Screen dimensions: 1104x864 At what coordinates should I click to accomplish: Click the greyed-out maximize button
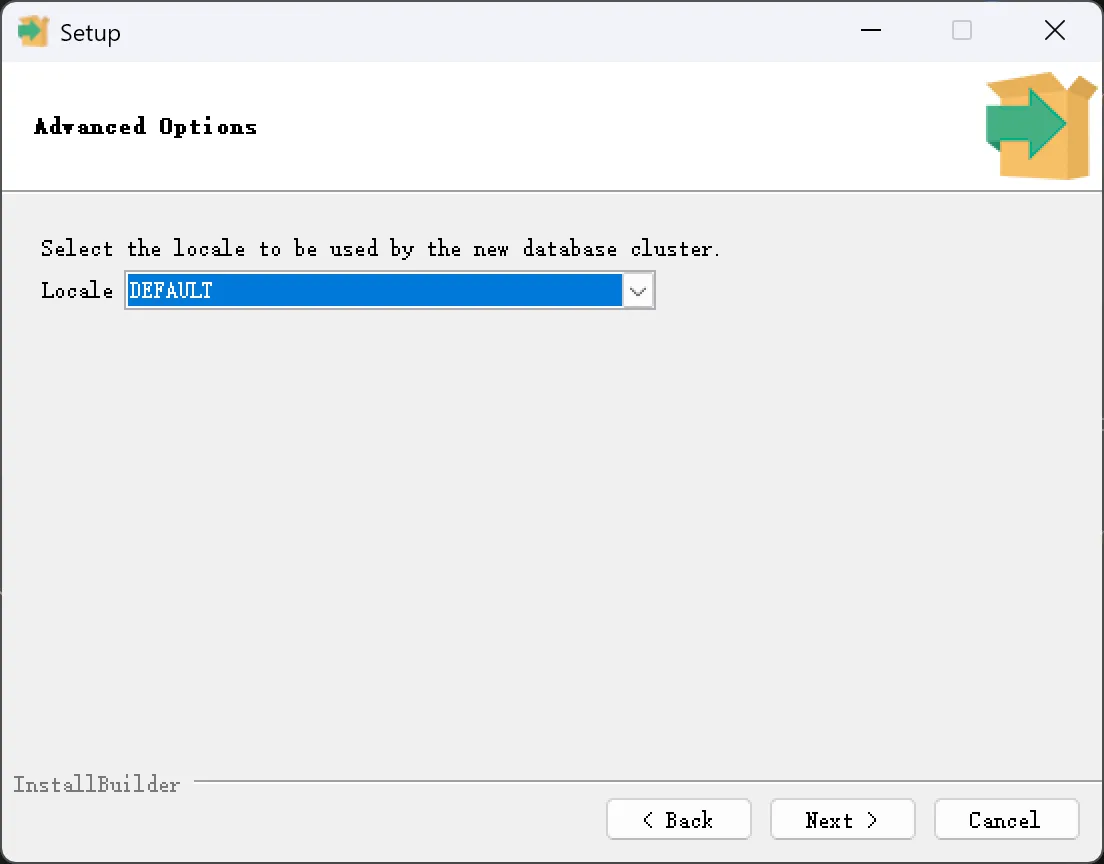962,30
